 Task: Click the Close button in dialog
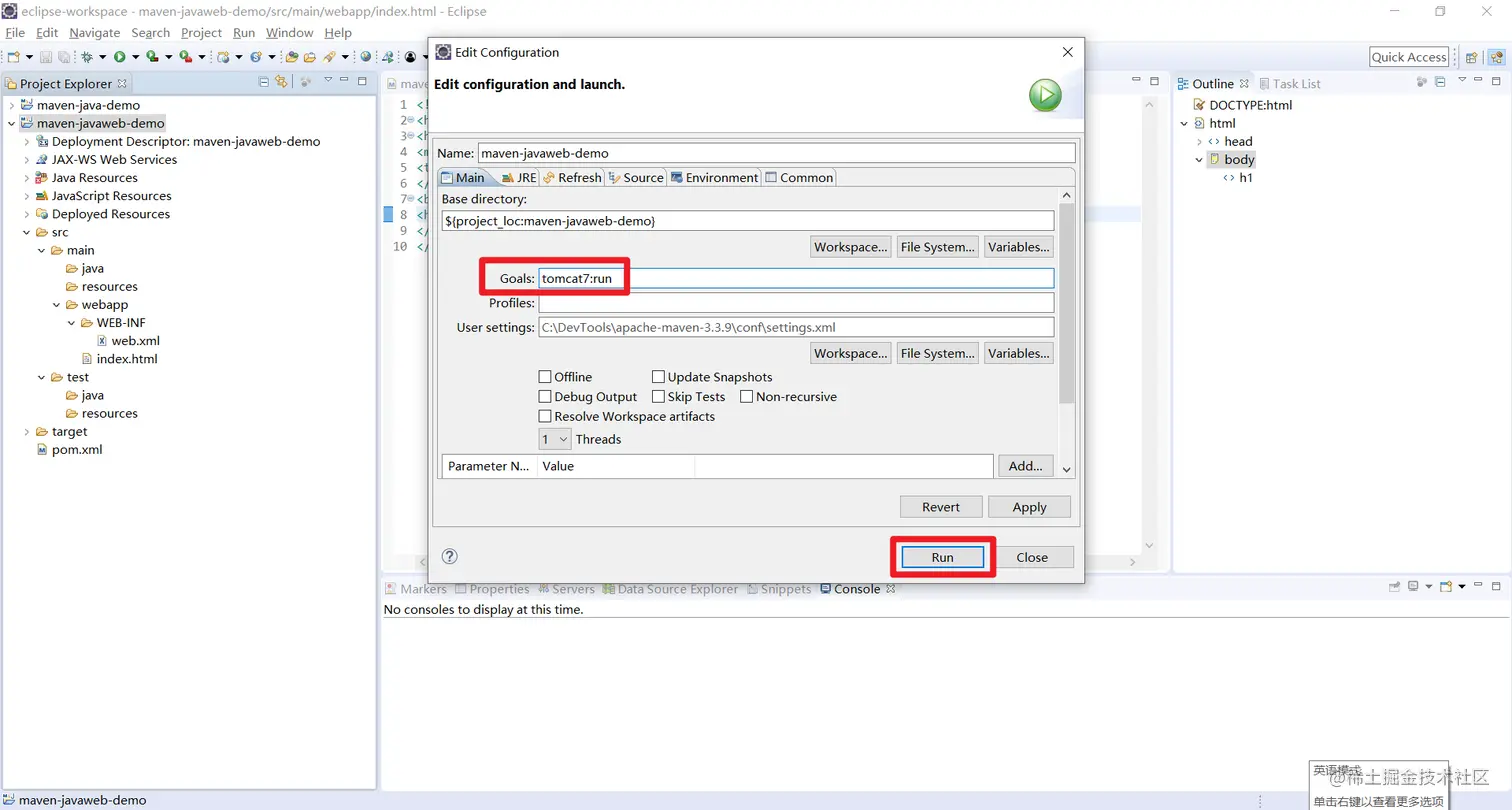pyautogui.click(x=1032, y=557)
